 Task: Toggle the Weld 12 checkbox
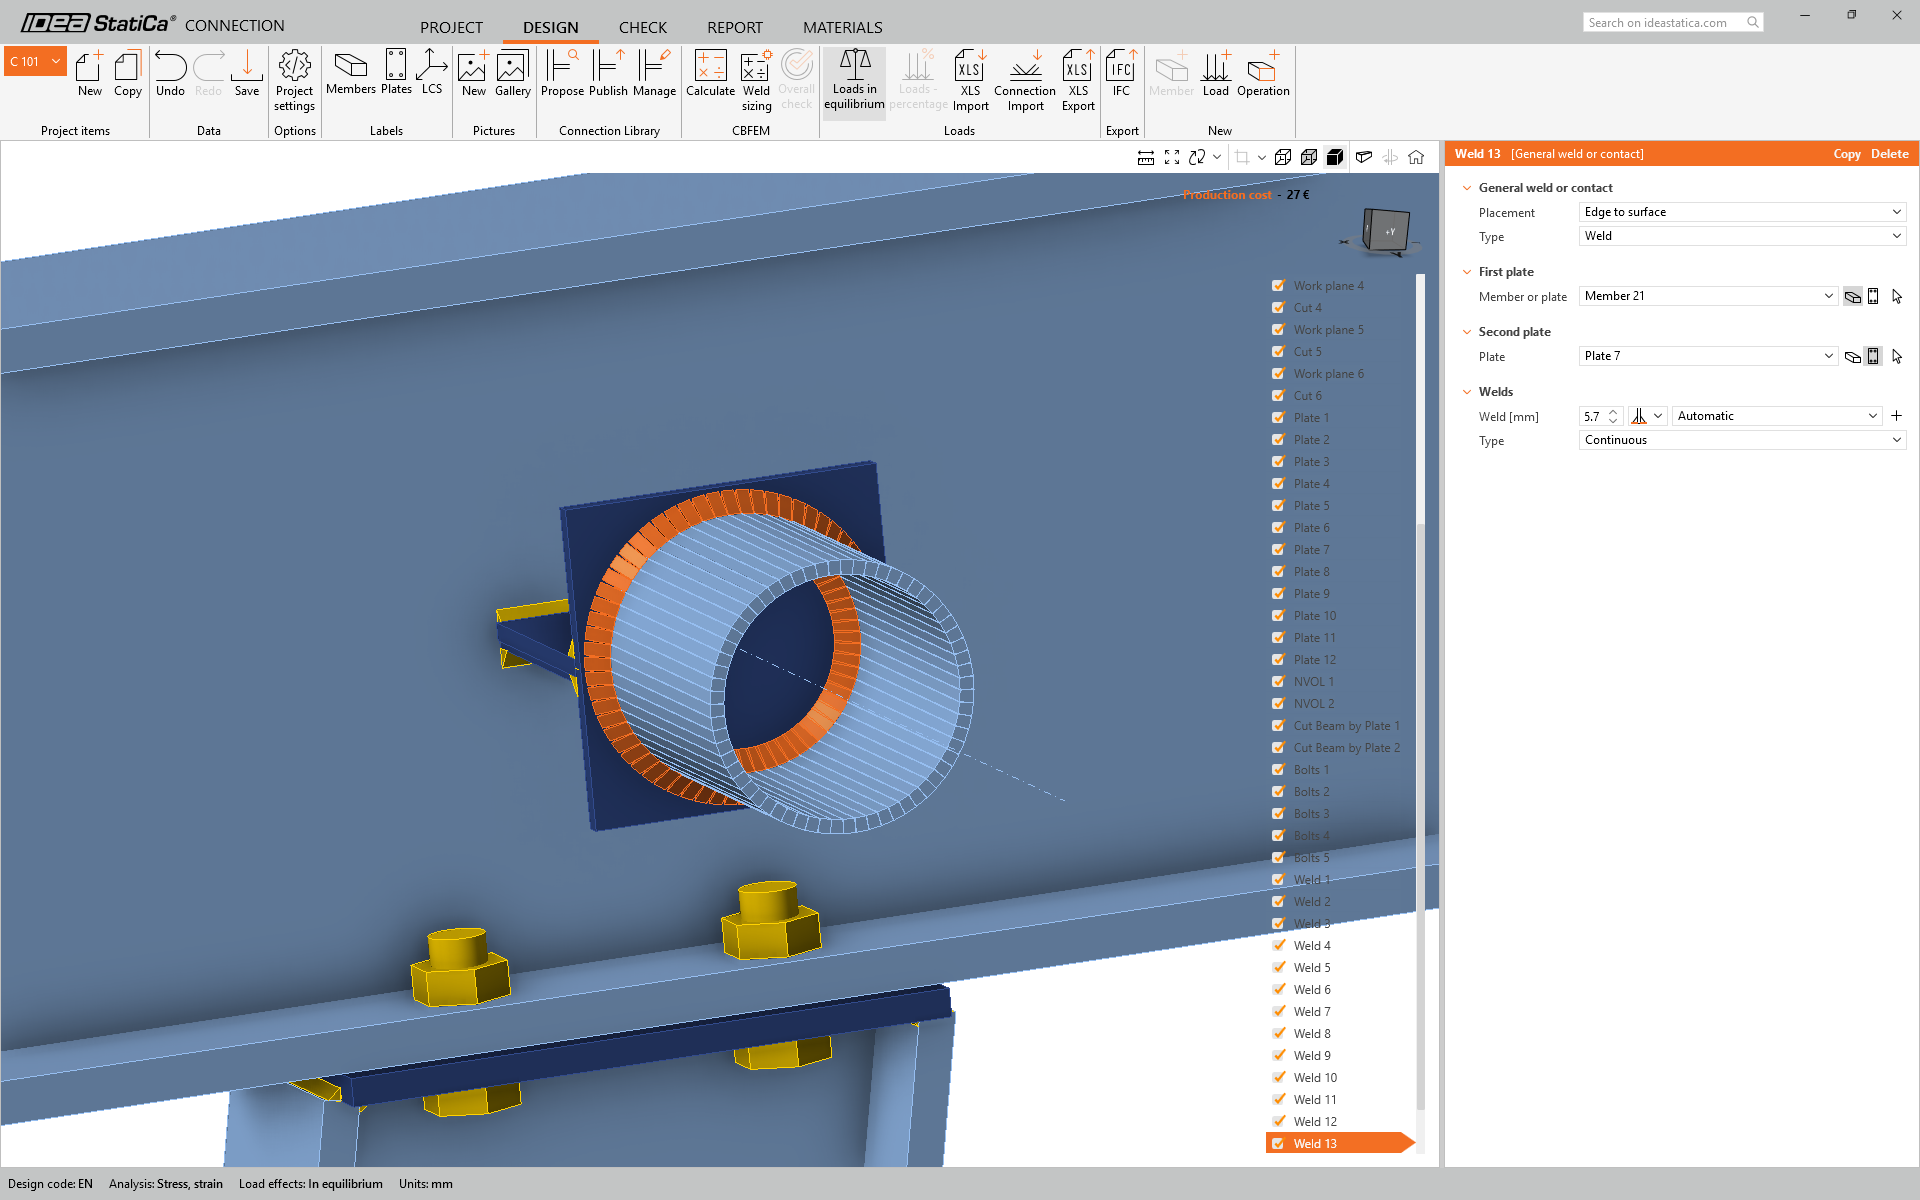click(1278, 1122)
